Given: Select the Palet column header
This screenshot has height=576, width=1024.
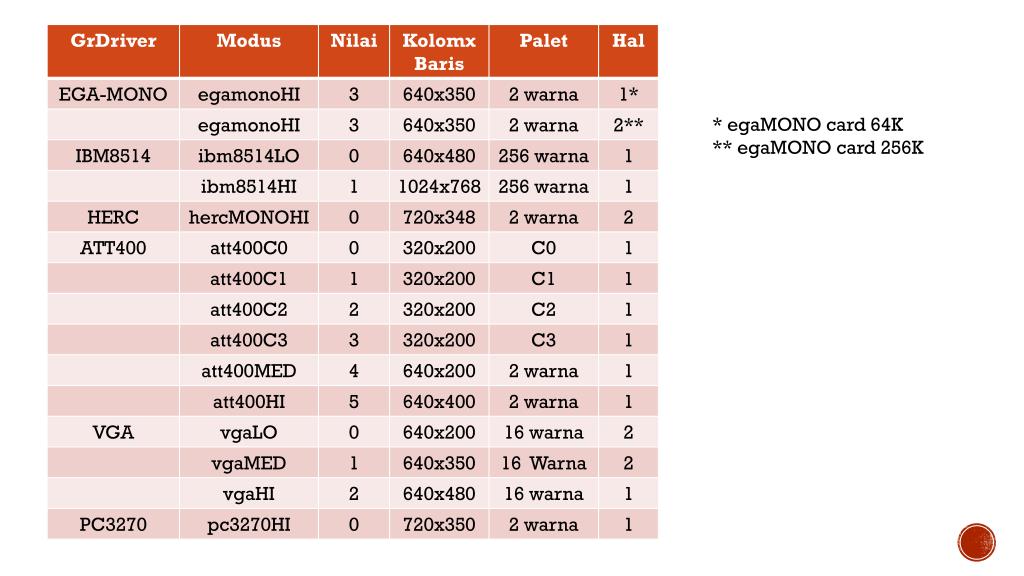Looking at the screenshot, I should (x=543, y=52).
